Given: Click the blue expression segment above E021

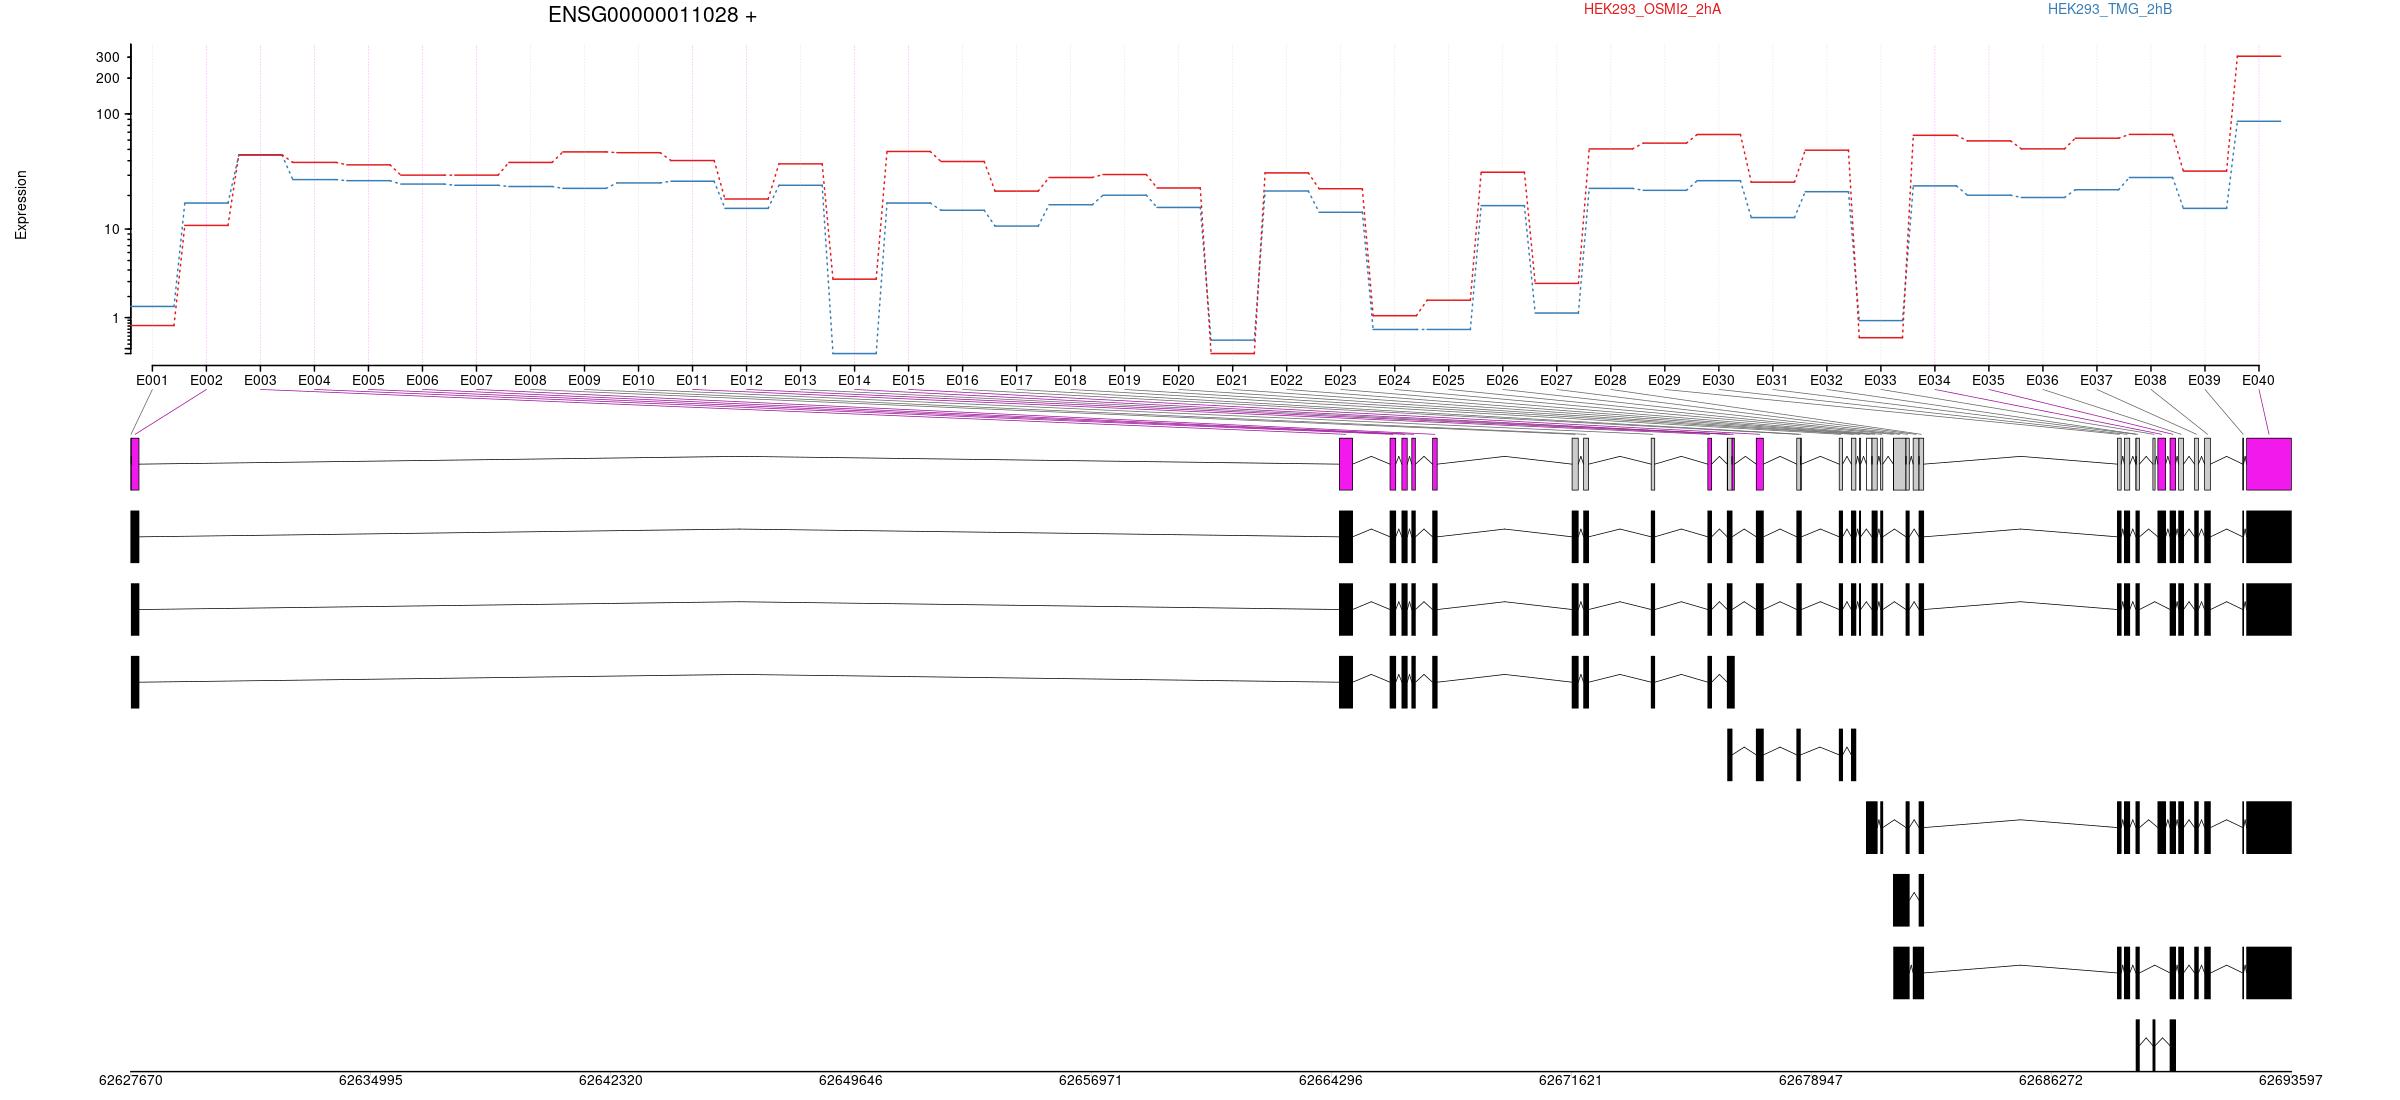Looking at the screenshot, I should (1232, 340).
